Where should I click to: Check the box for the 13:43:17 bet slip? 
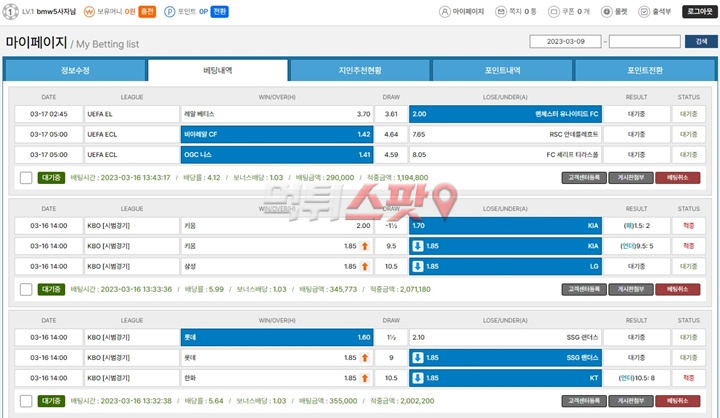26,178
